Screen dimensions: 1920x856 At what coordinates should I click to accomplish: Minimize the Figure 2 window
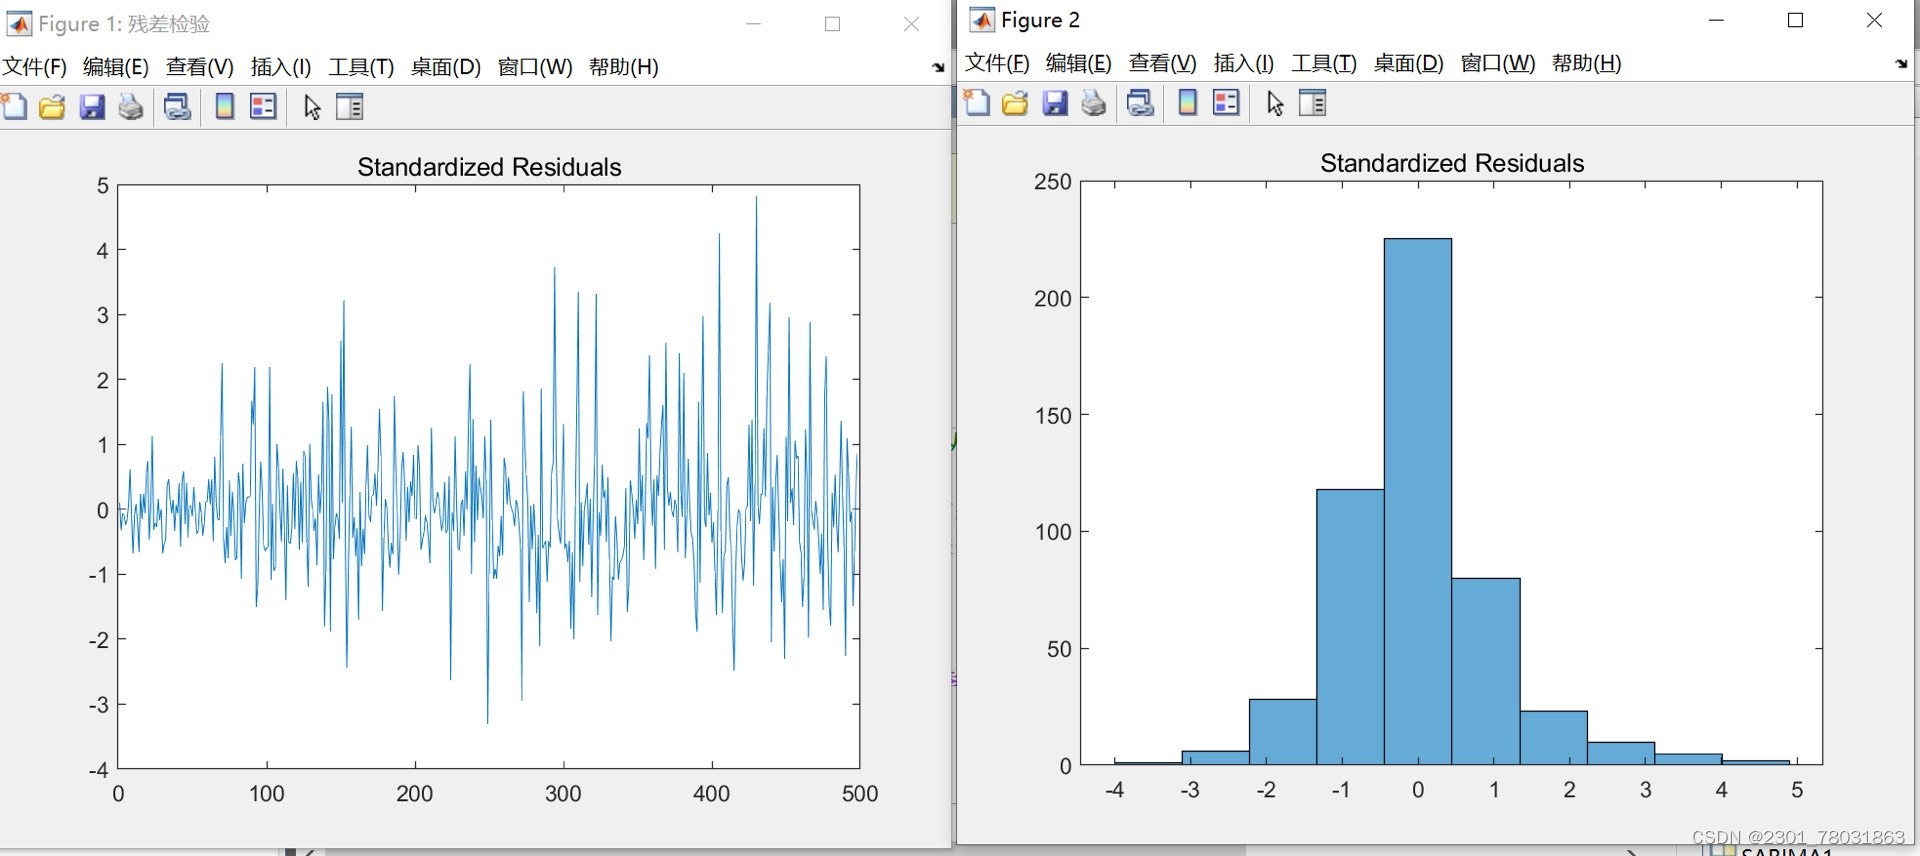click(1717, 20)
